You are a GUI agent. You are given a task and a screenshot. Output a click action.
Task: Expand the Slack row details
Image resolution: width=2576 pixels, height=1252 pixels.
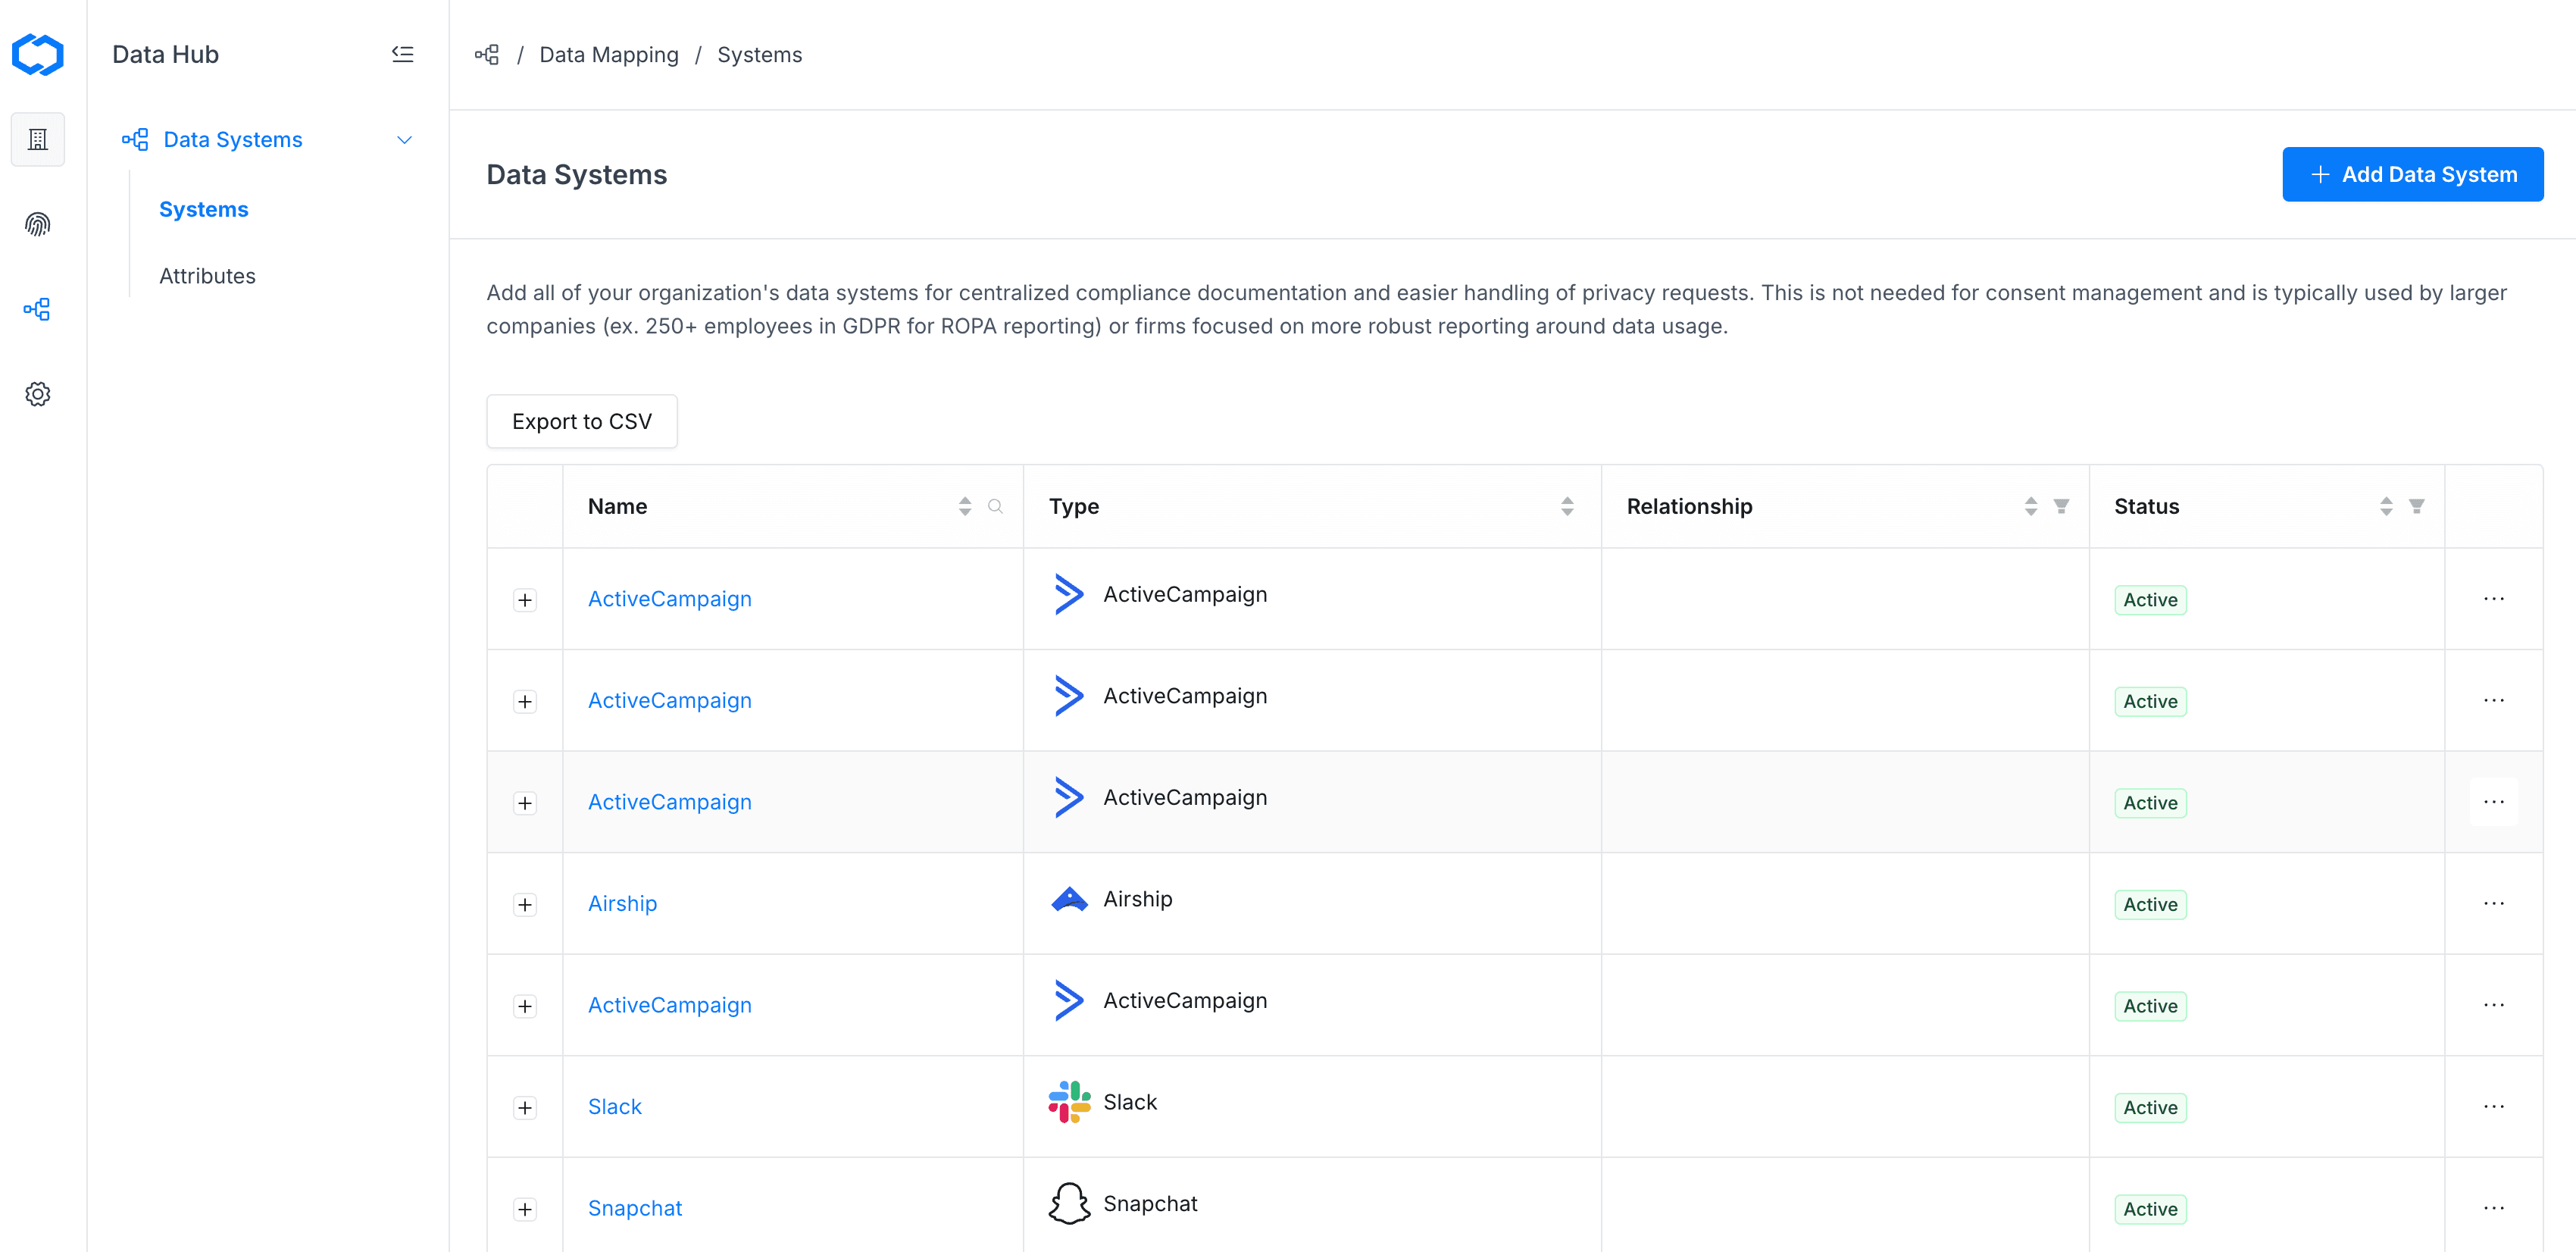525,1107
